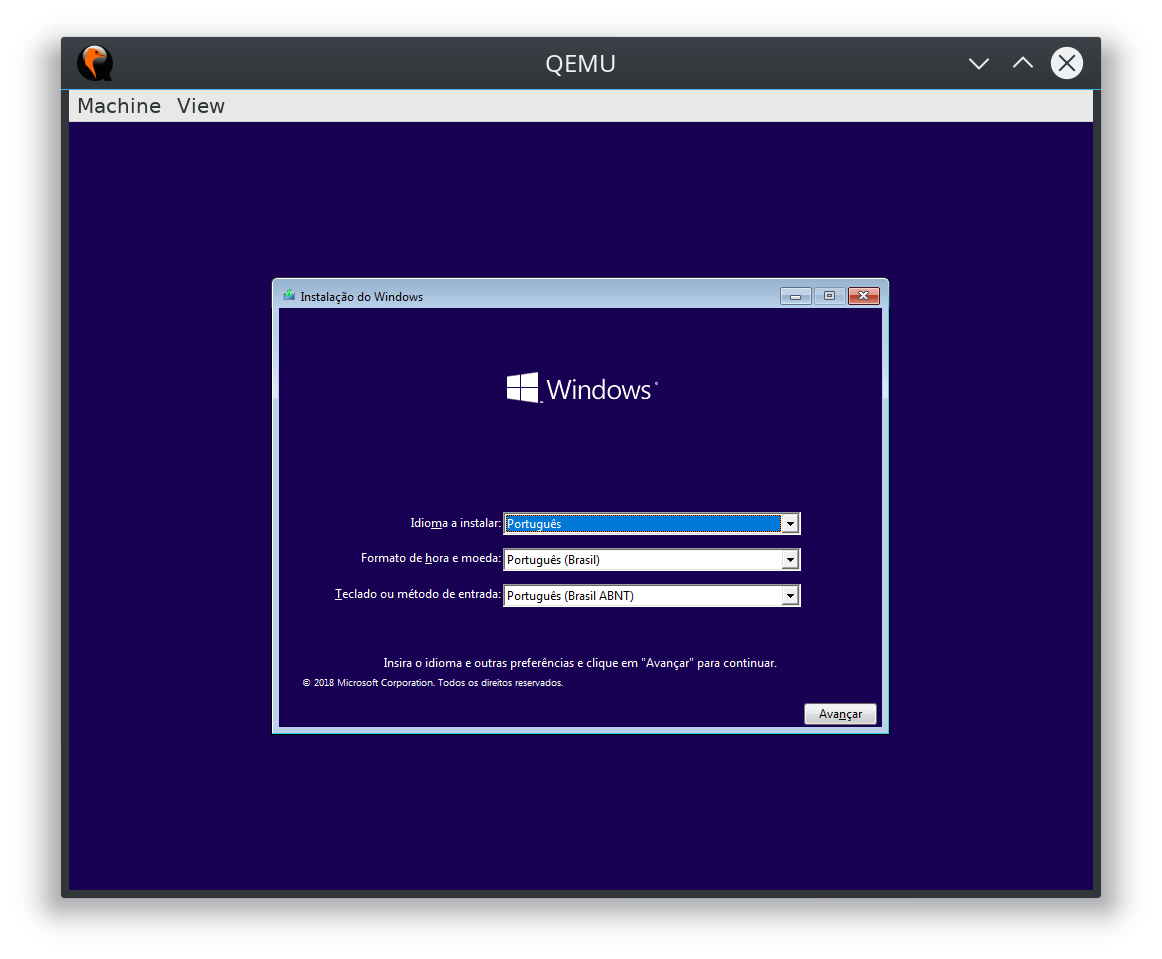Open the View menu
The height and width of the screenshot is (959, 1162).
pos(200,105)
